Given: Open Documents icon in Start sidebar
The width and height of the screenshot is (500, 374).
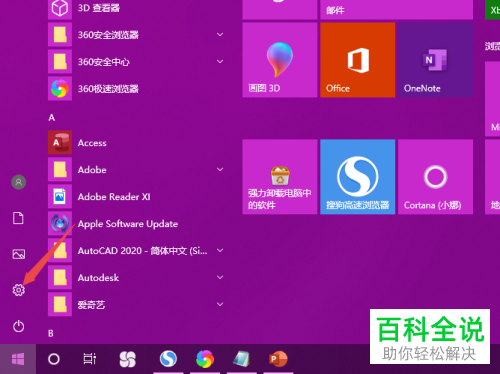Looking at the screenshot, I should [x=18, y=218].
